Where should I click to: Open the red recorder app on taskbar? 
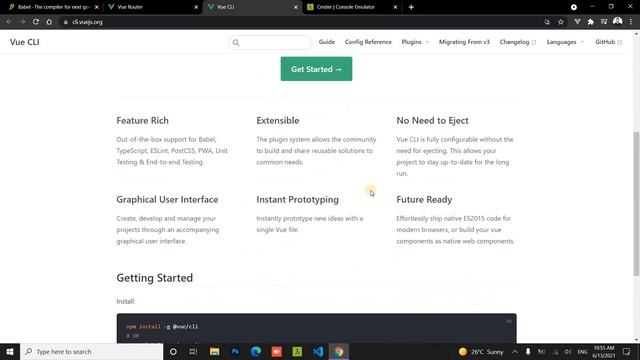pyautogui.click(x=277, y=351)
